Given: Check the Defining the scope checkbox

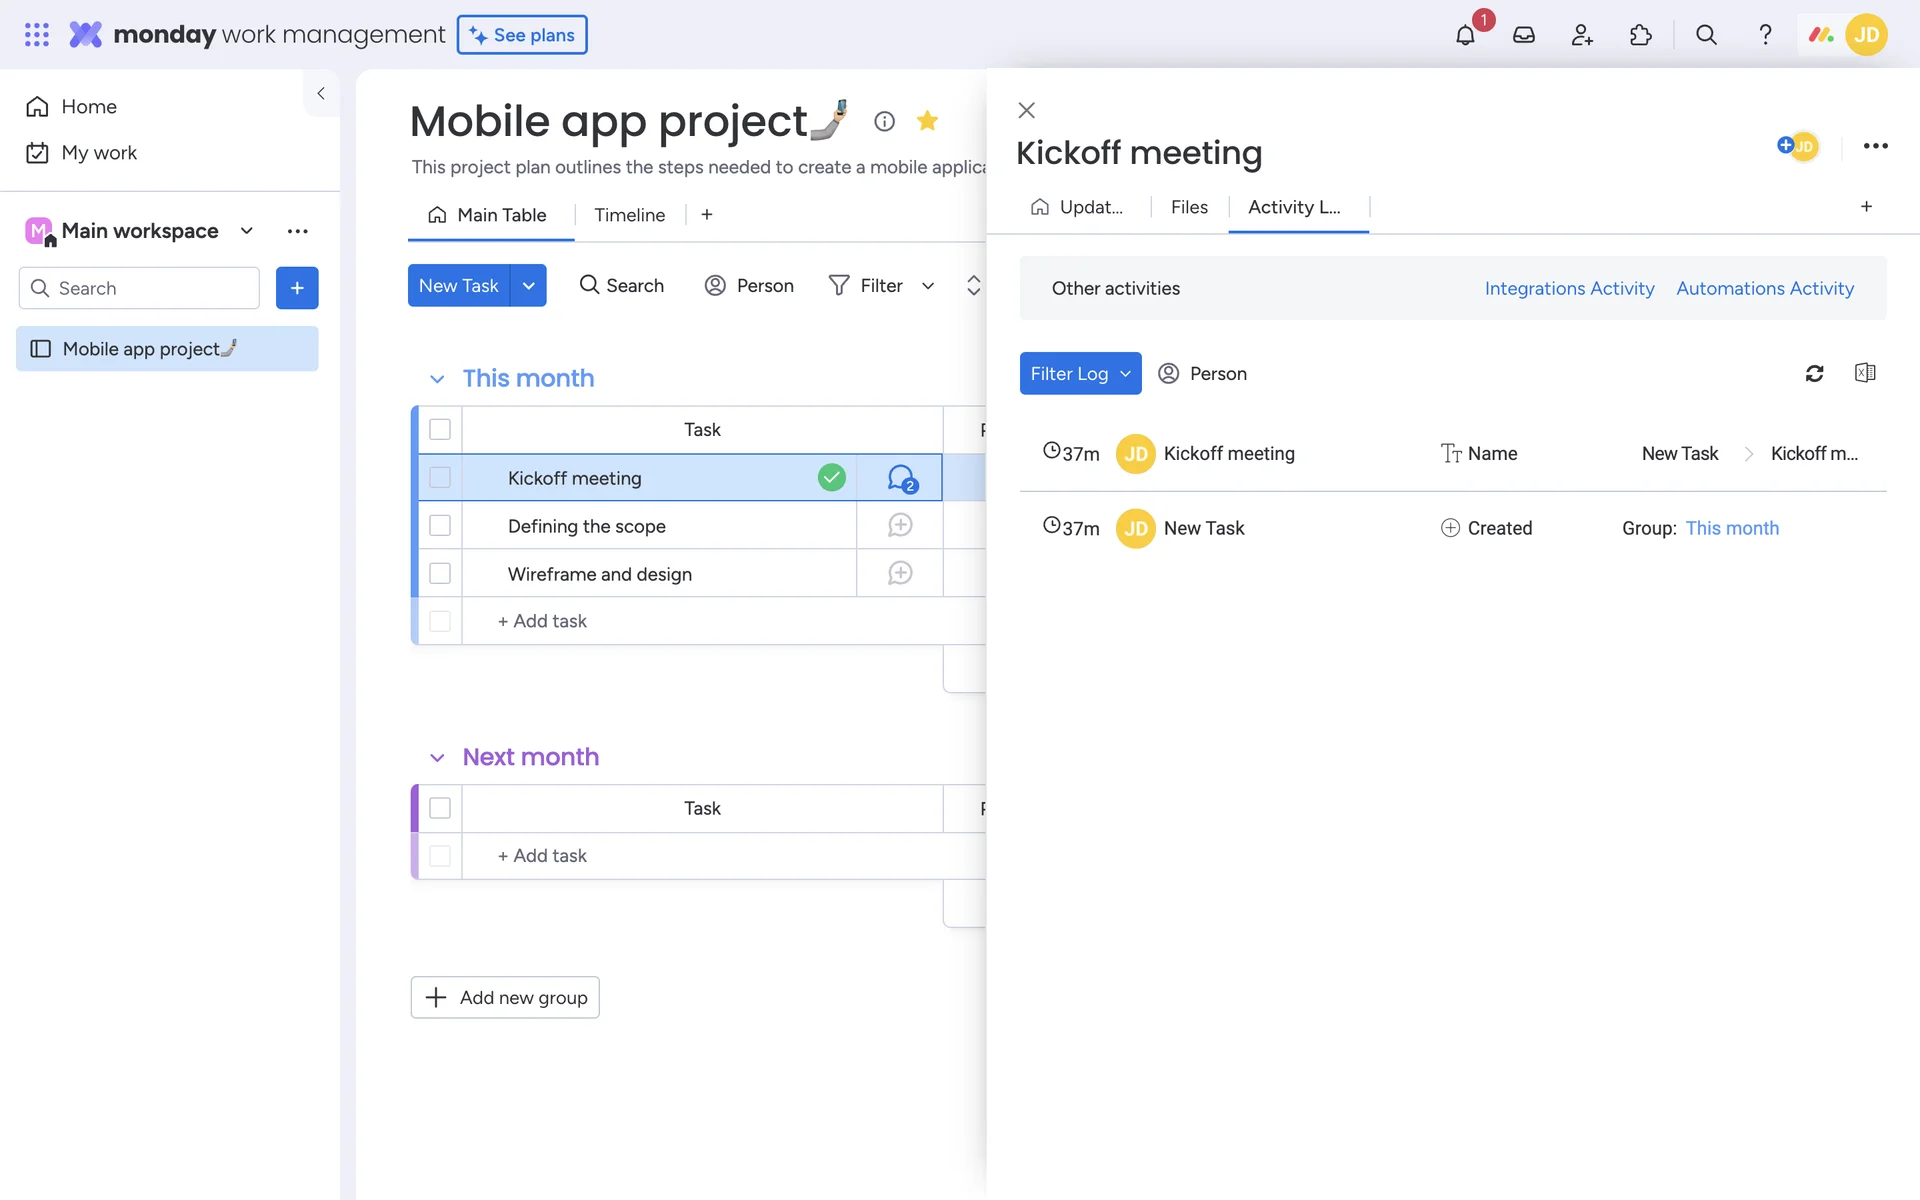Looking at the screenshot, I should [440, 526].
